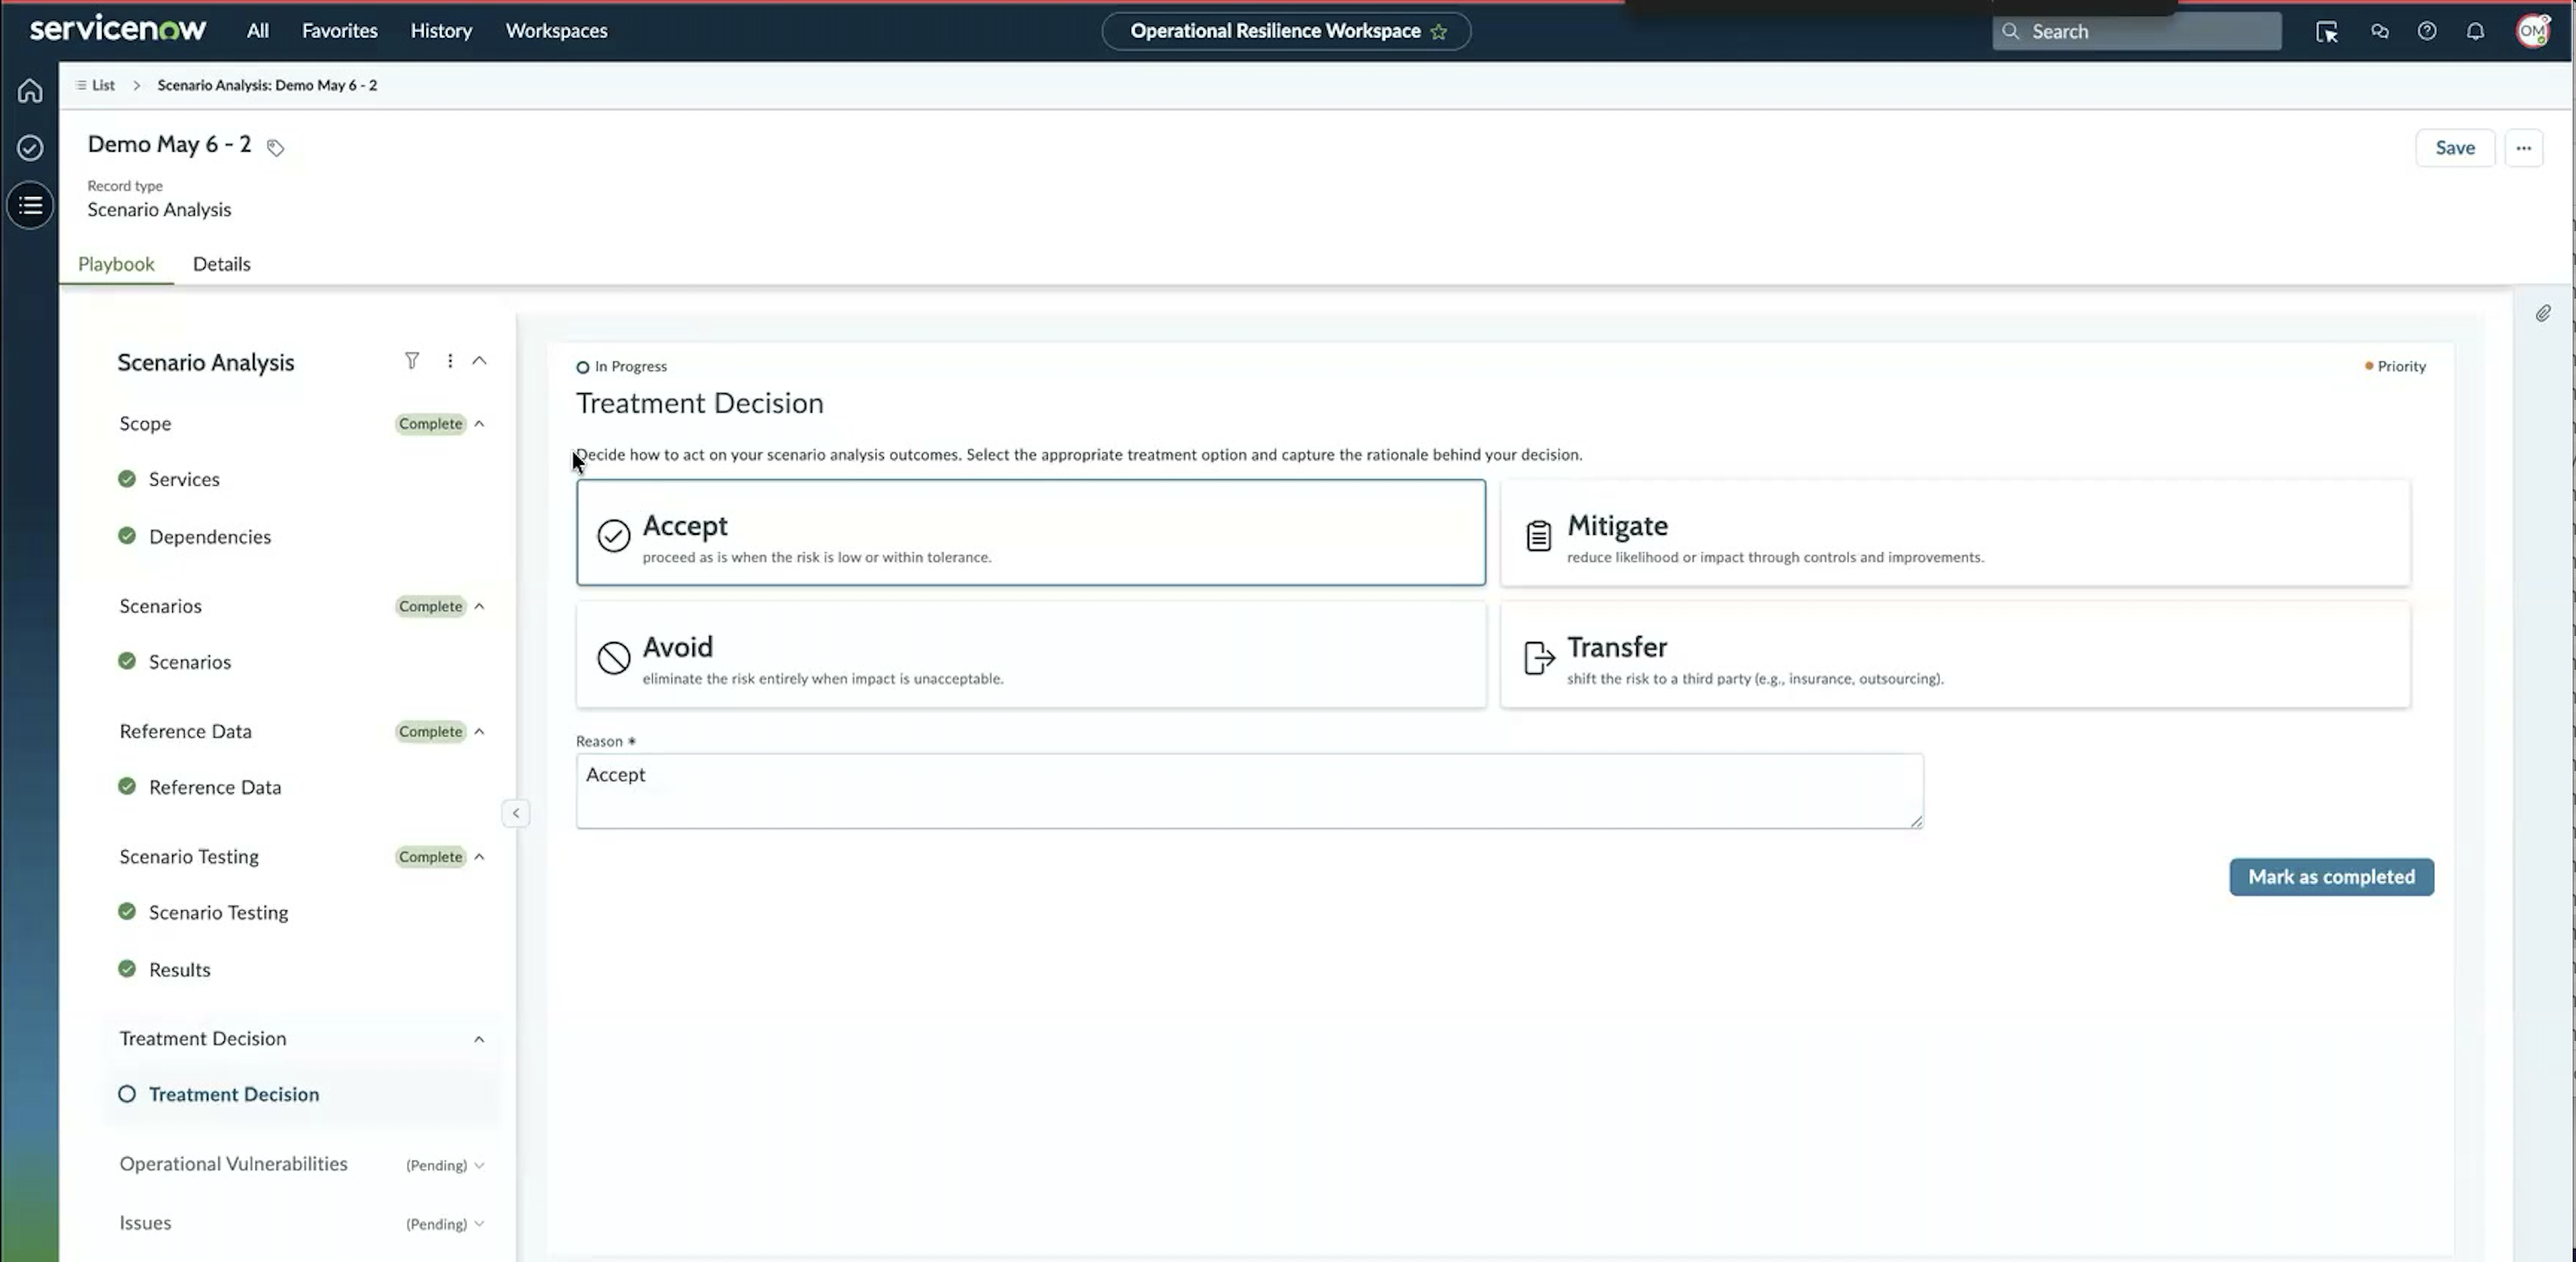
Task: Select the Mitigate treatment option card
Action: pyautogui.click(x=1954, y=532)
